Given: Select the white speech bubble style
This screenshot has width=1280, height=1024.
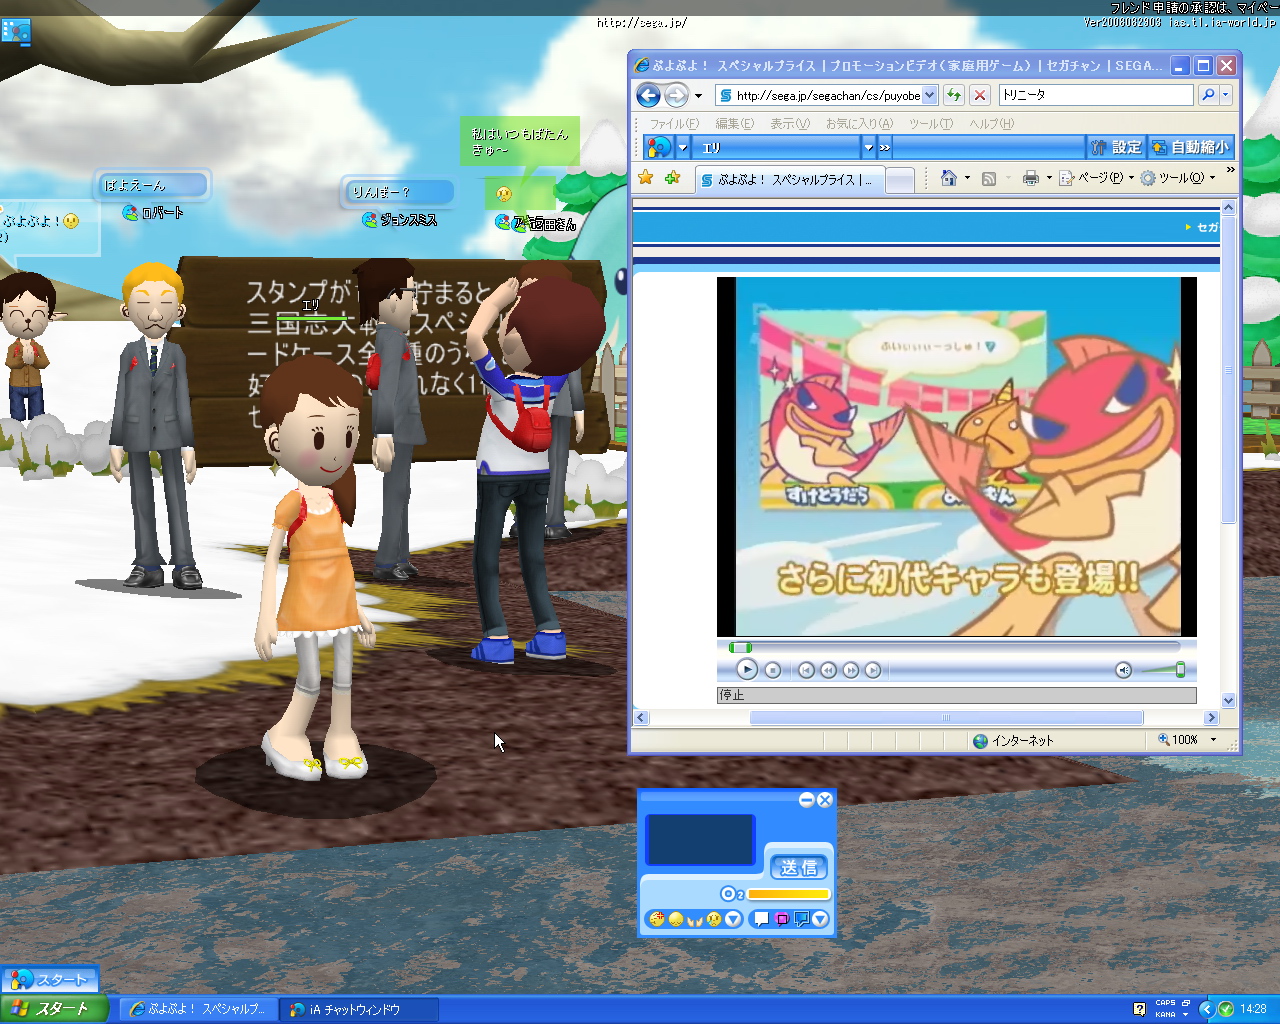Looking at the screenshot, I should click(x=762, y=919).
